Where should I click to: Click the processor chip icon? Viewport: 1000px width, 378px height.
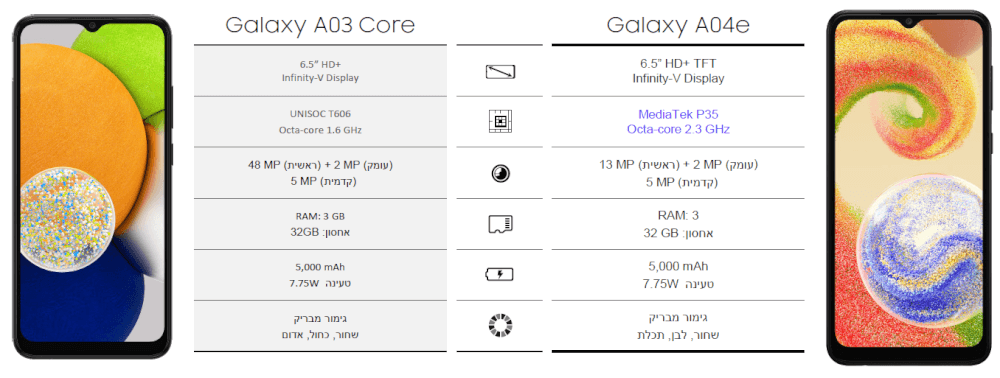pos(500,122)
